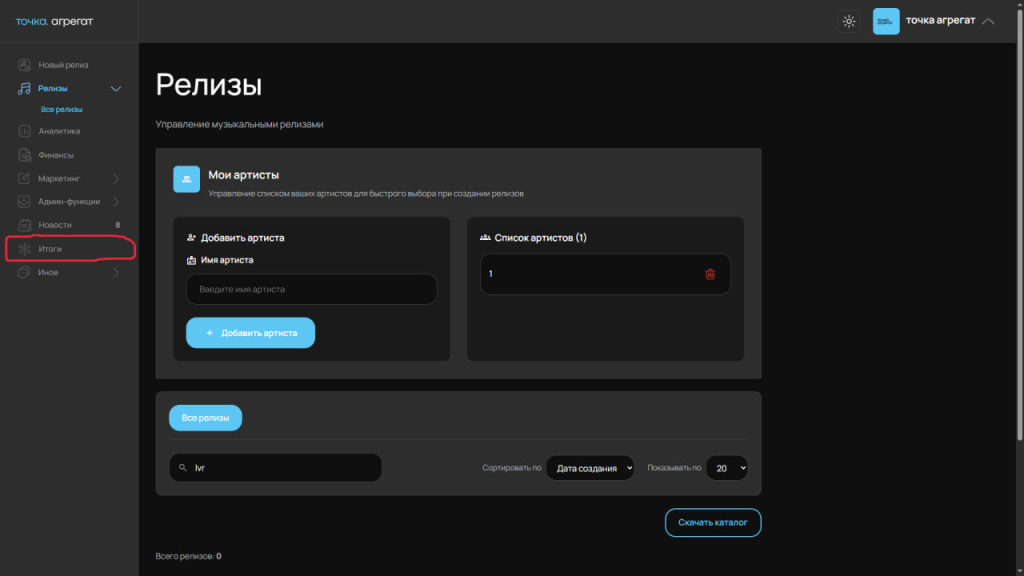Click the red trash icon for artist 1
The image size is (1024, 576).
(x=710, y=274)
